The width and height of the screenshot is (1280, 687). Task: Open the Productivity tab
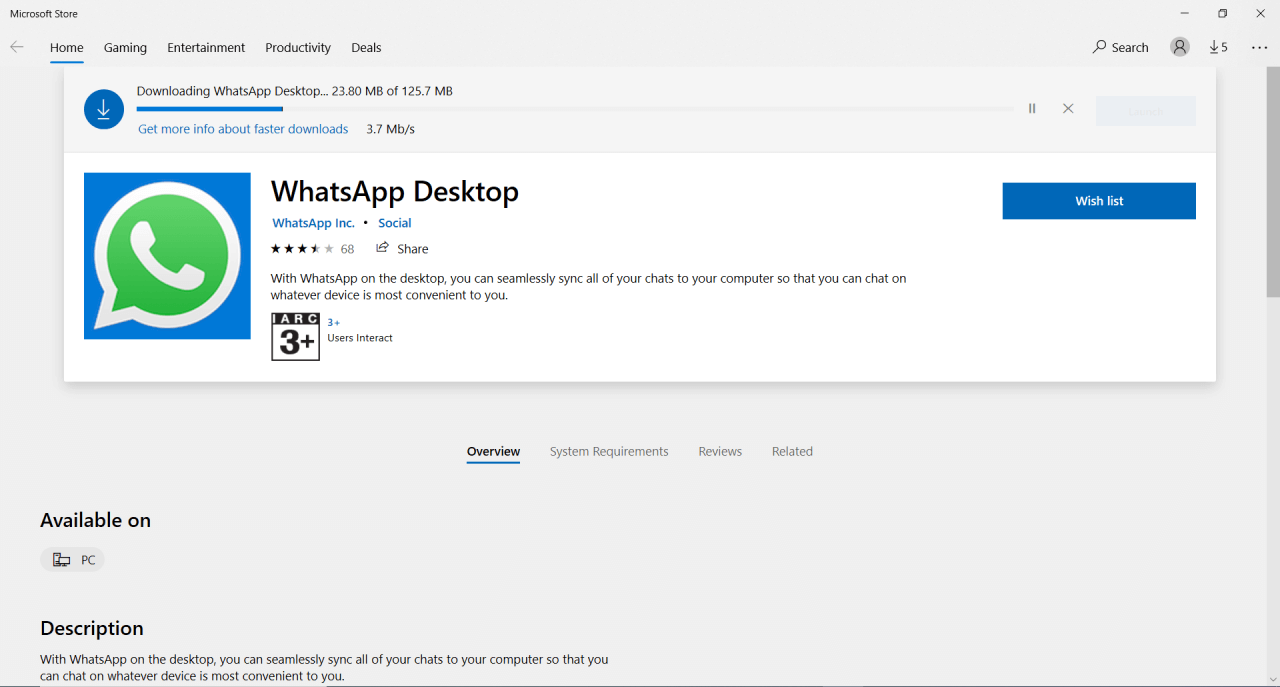coord(298,48)
